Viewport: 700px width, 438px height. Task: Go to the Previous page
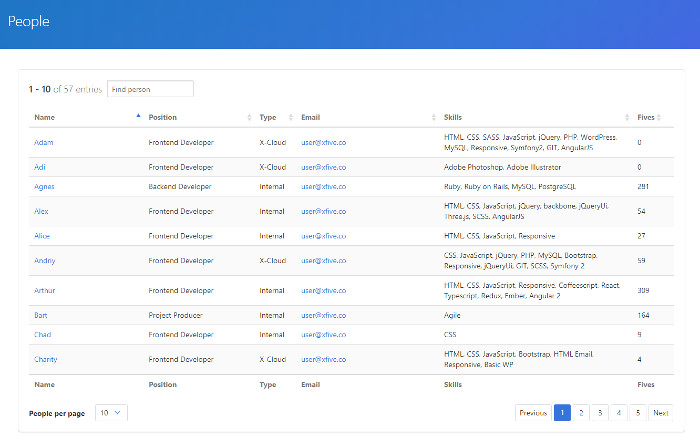tap(533, 413)
